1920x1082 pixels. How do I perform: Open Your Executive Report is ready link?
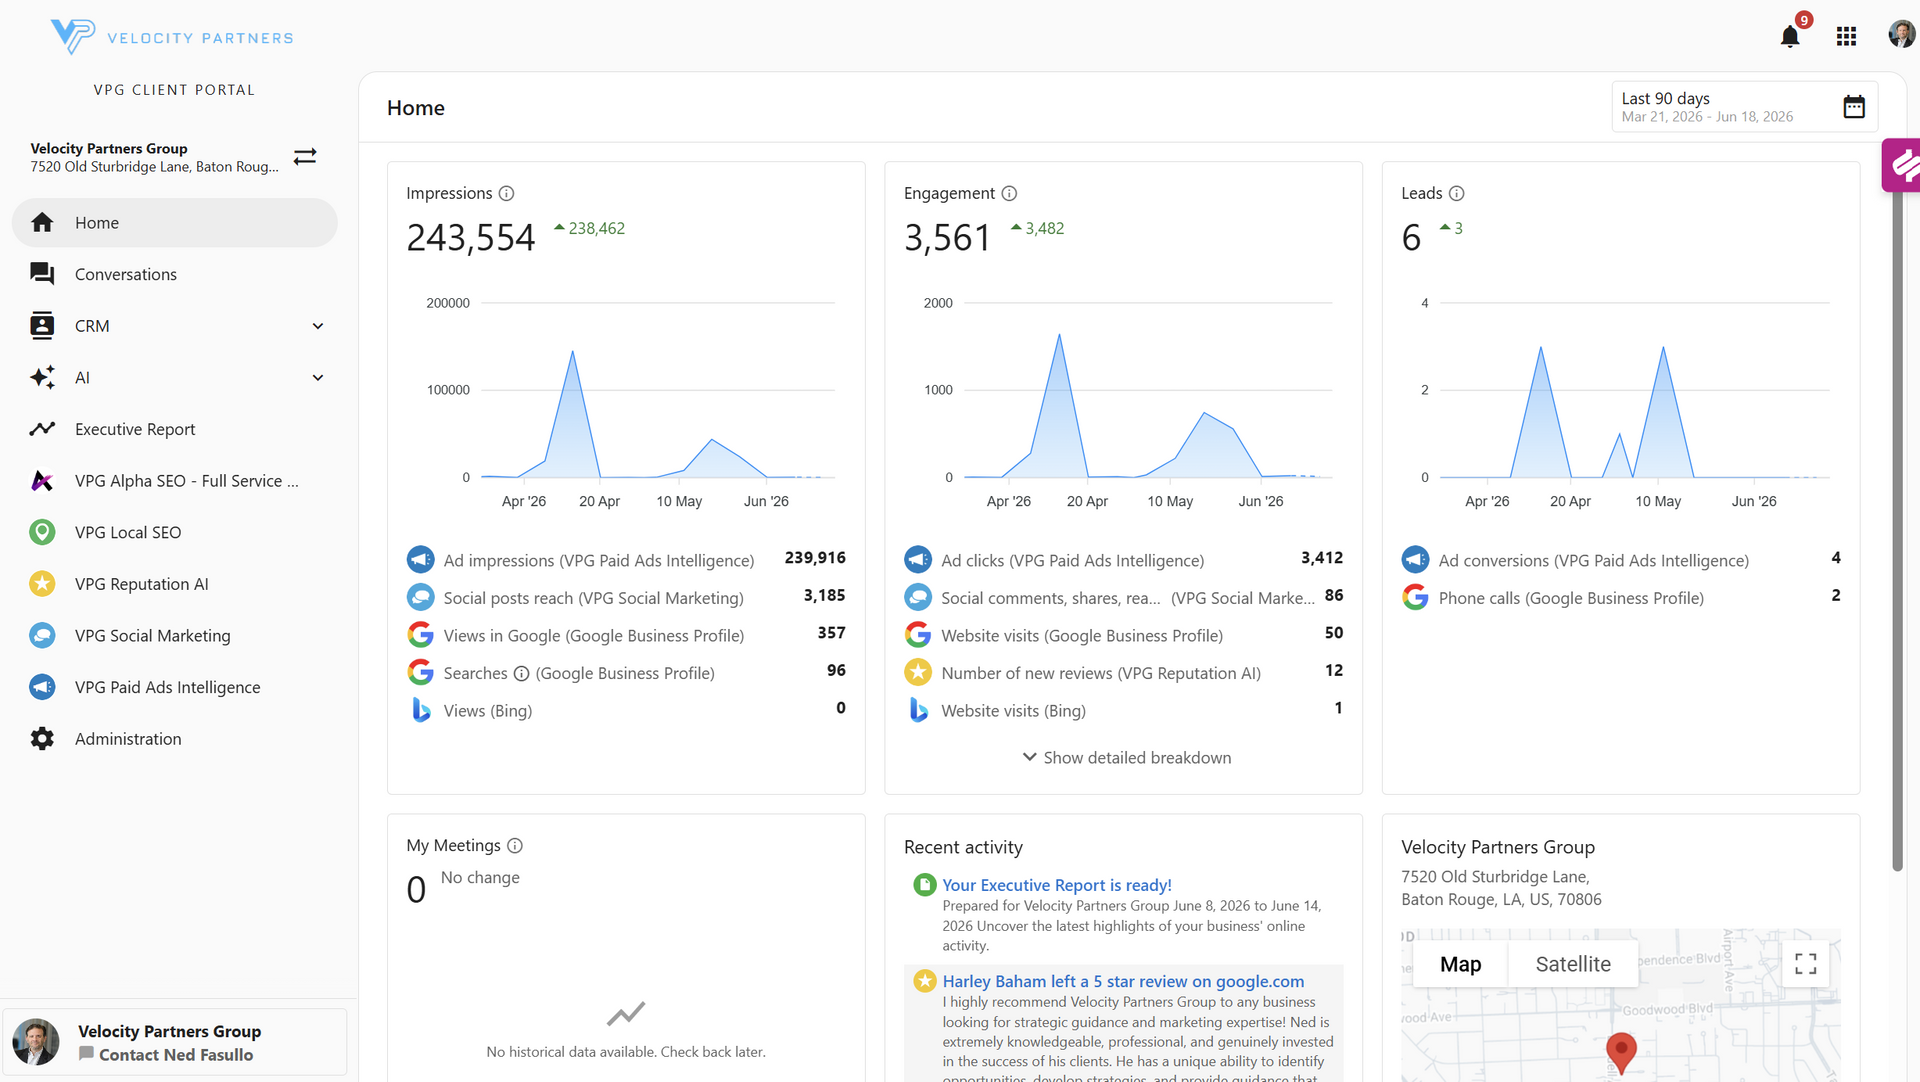click(x=1057, y=885)
